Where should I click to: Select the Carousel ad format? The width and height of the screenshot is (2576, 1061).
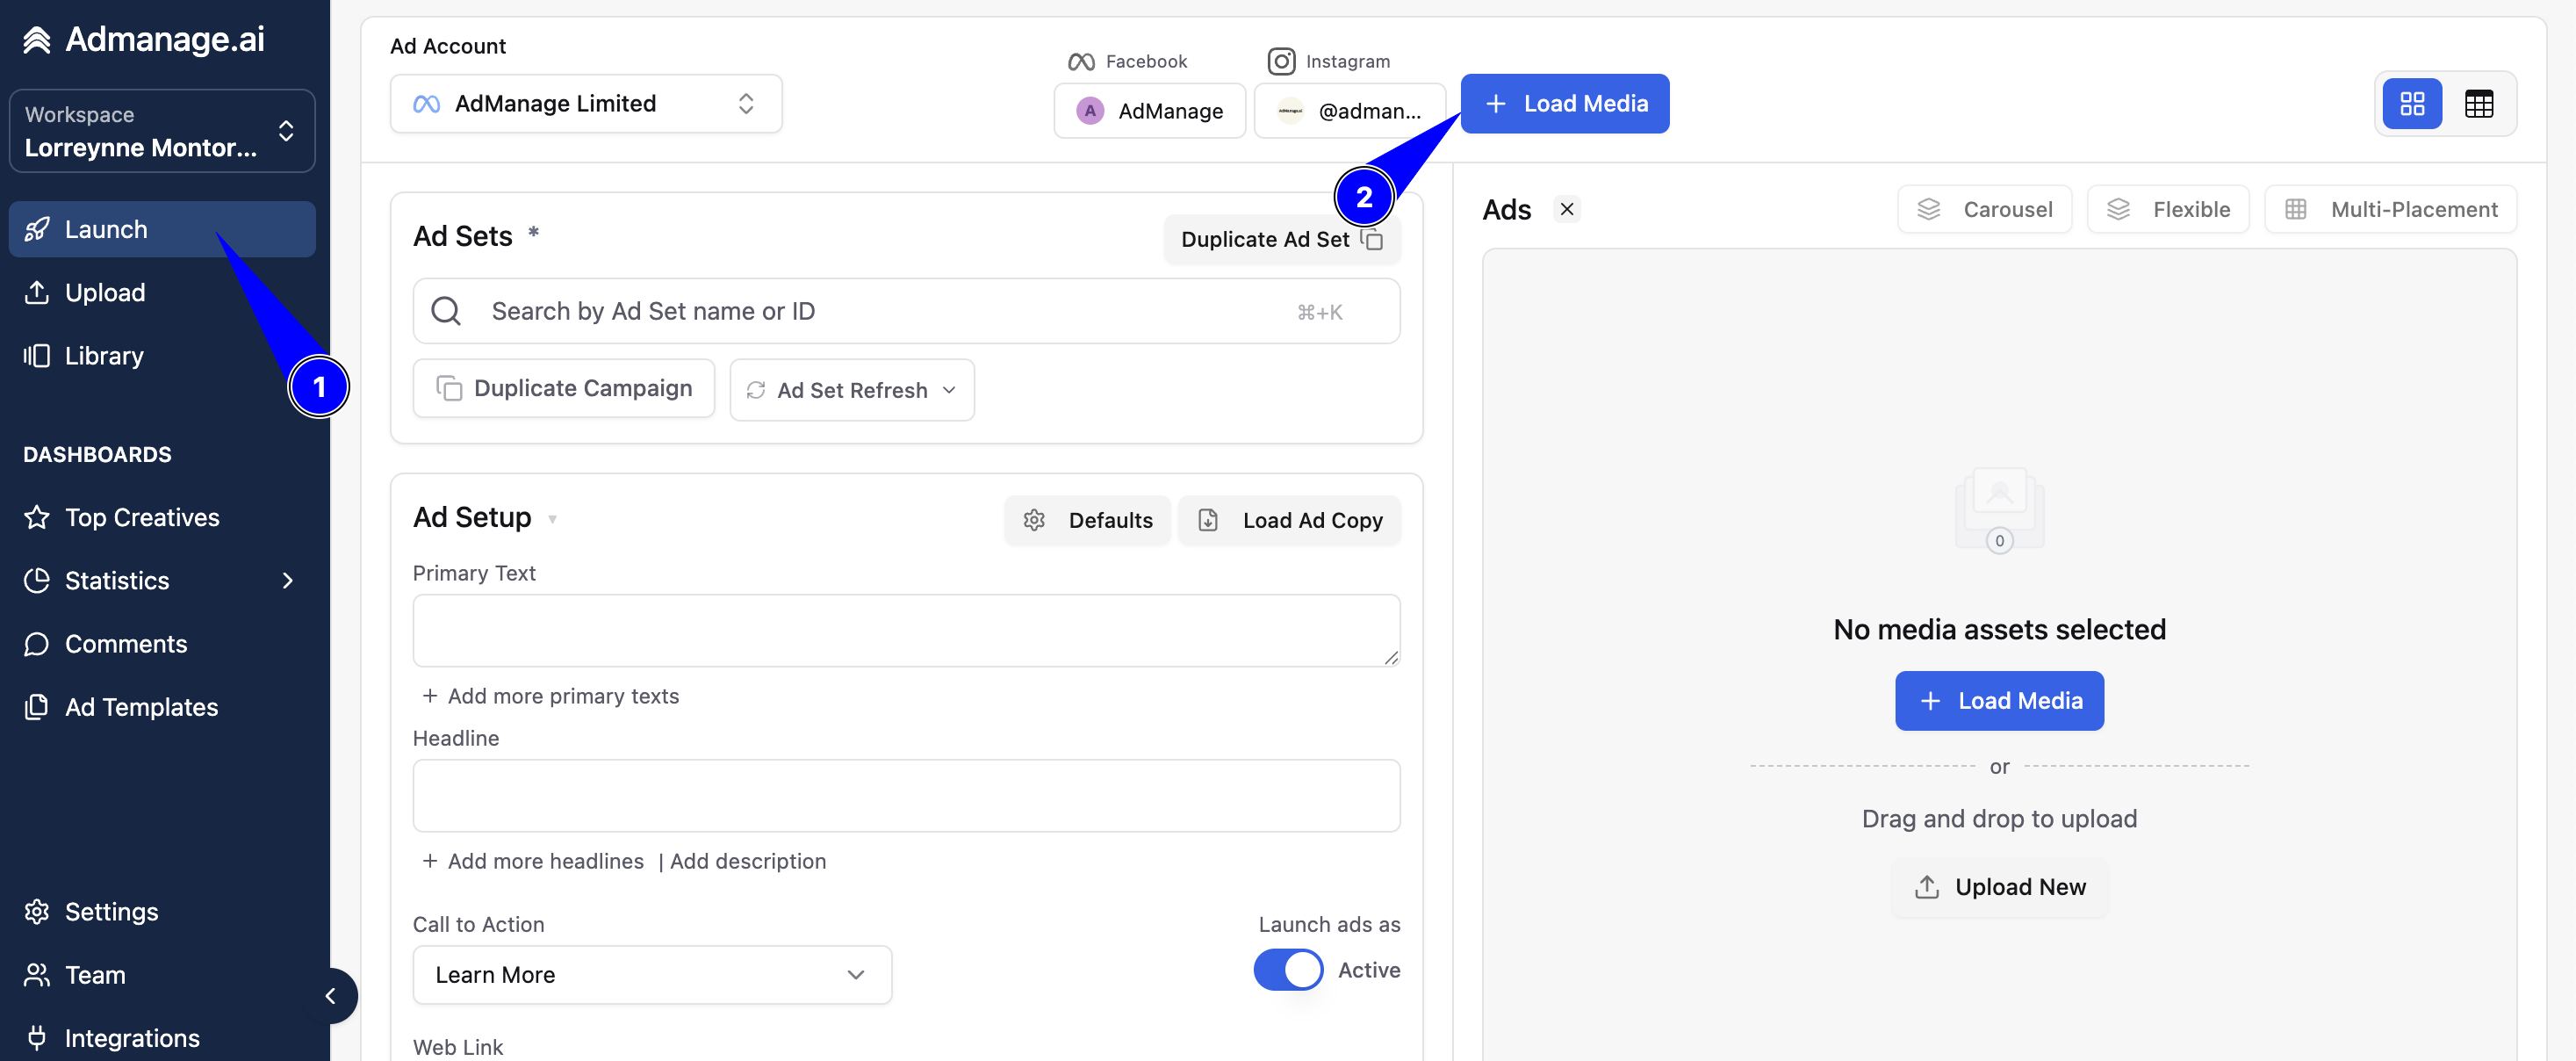(1984, 209)
